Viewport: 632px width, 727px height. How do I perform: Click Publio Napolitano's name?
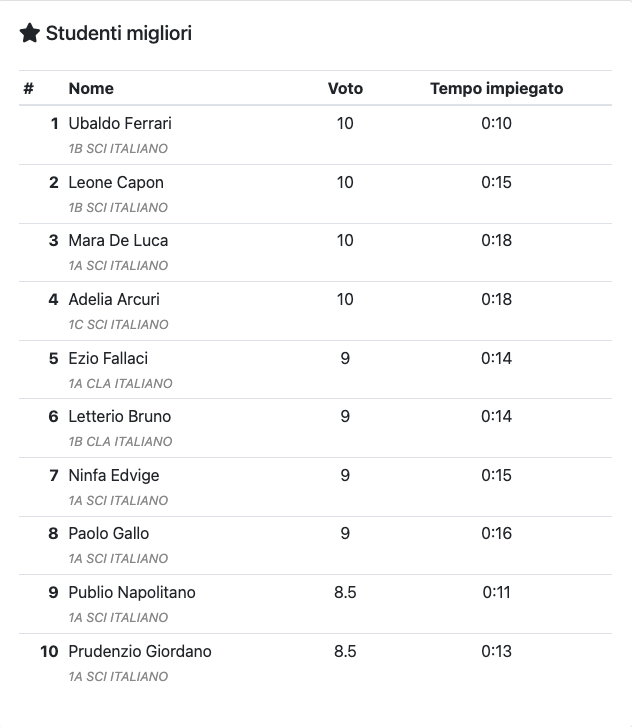tap(132, 593)
